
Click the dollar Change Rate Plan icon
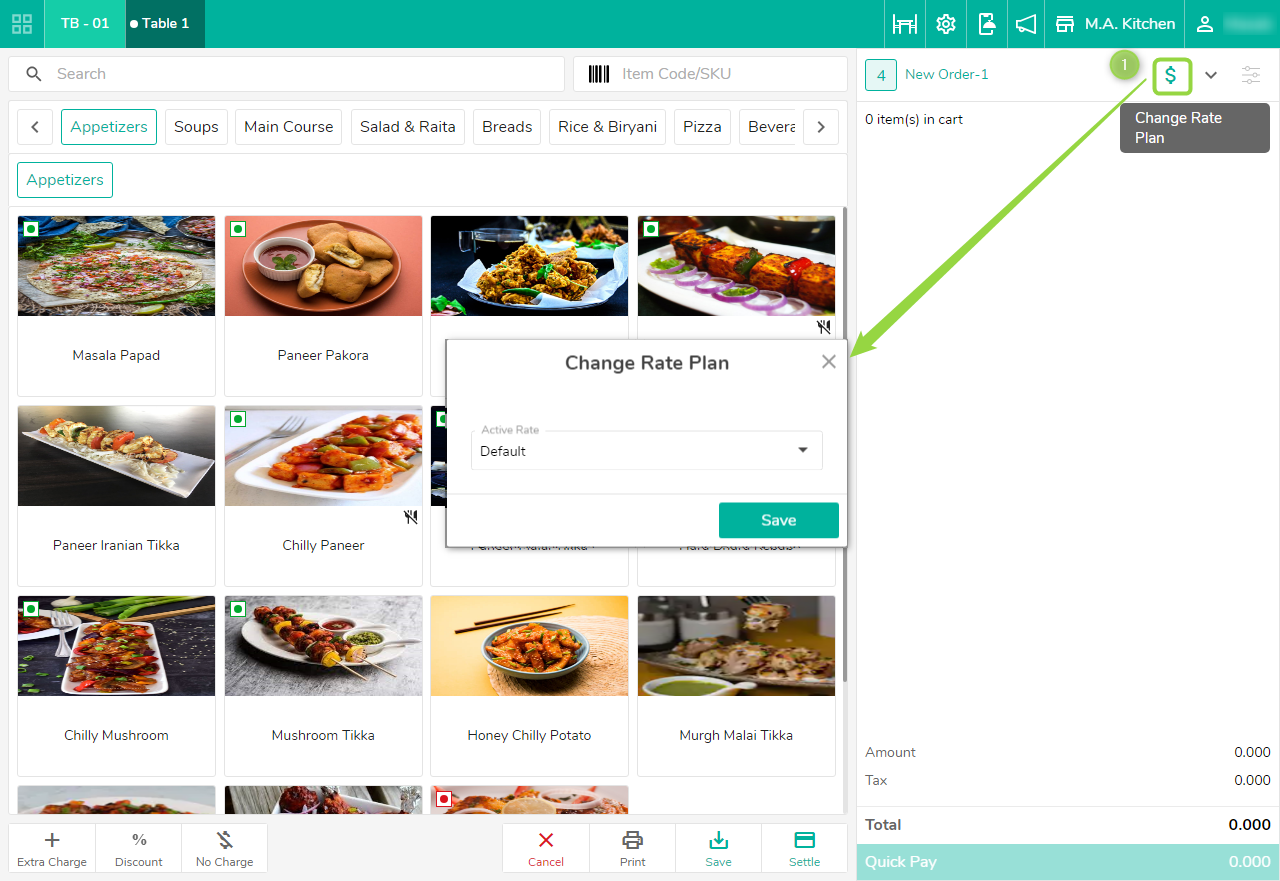click(x=1171, y=75)
